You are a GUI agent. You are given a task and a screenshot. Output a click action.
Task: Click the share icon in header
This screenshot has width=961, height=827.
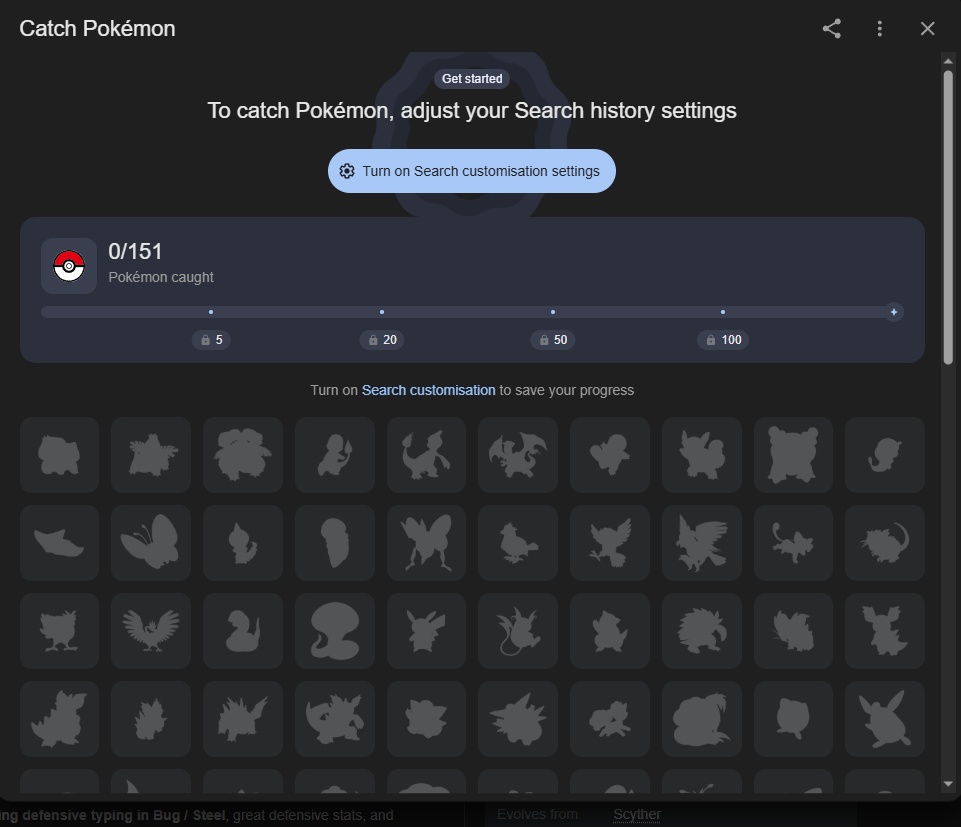pyautogui.click(x=831, y=29)
